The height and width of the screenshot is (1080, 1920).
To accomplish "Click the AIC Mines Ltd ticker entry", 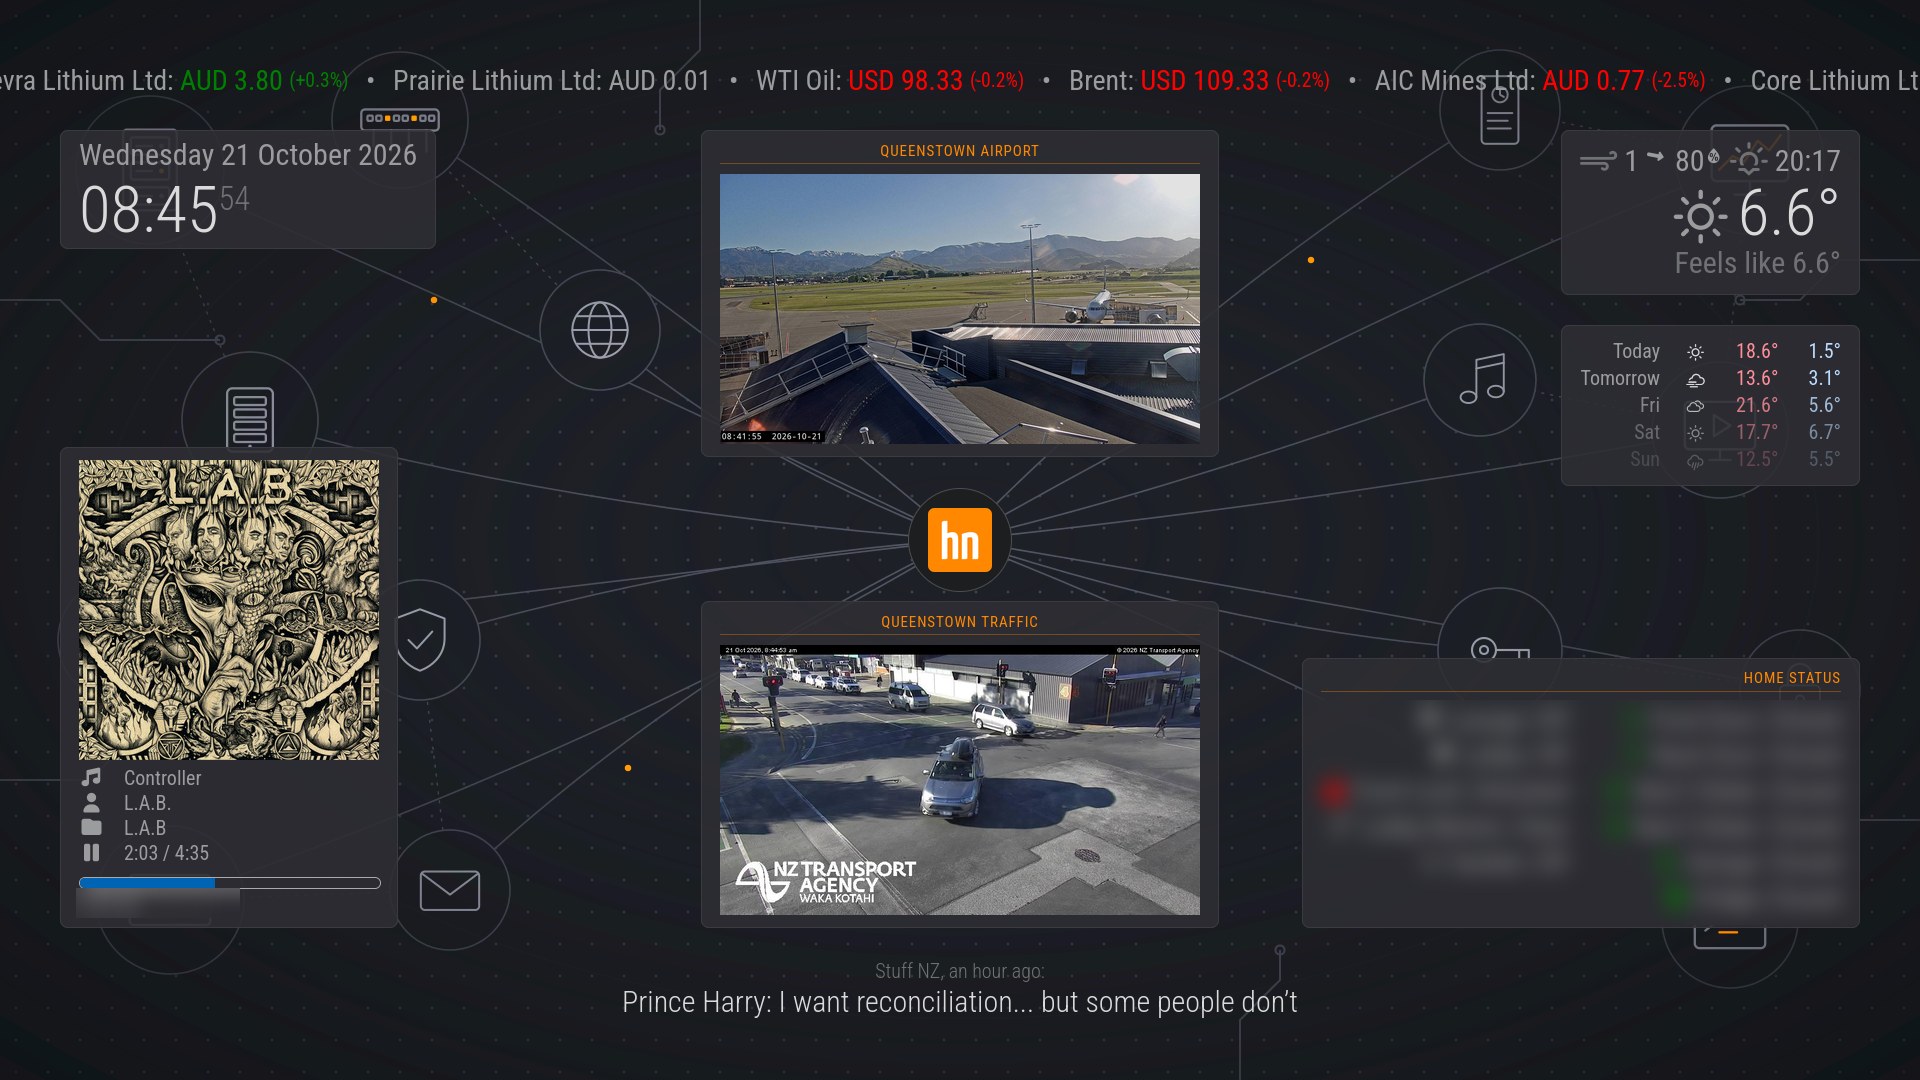I will (x=1540, y=80).
